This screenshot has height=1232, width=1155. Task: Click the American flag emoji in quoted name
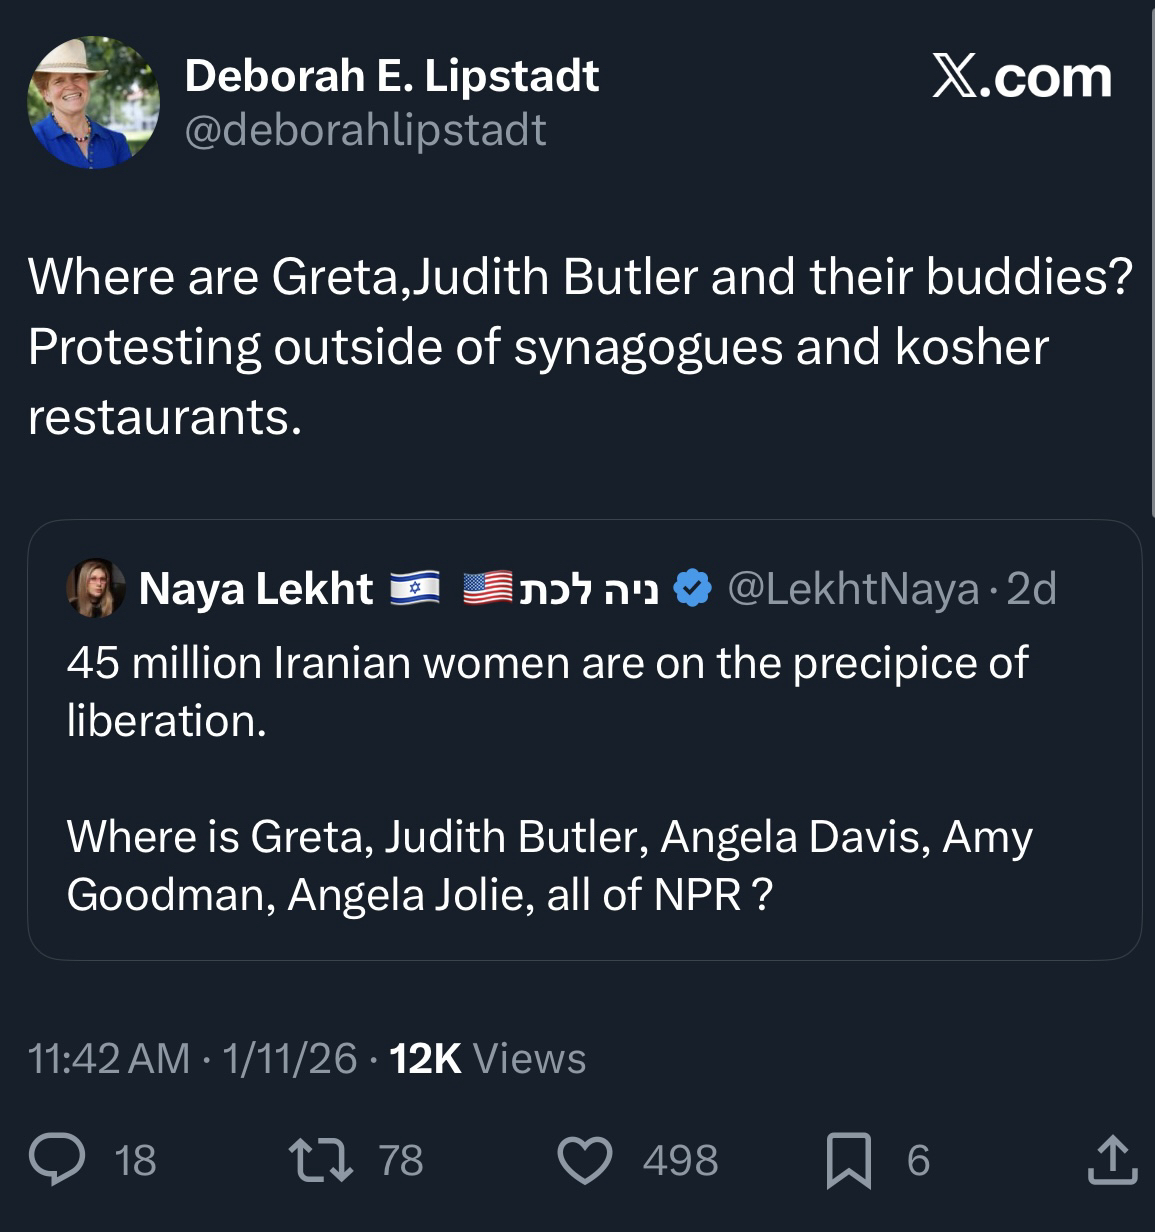488,588
